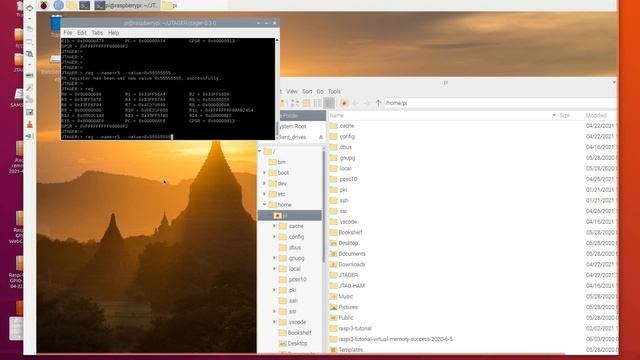
Task: Click the remote viewer screenshot tool icon
Action: 29,112
